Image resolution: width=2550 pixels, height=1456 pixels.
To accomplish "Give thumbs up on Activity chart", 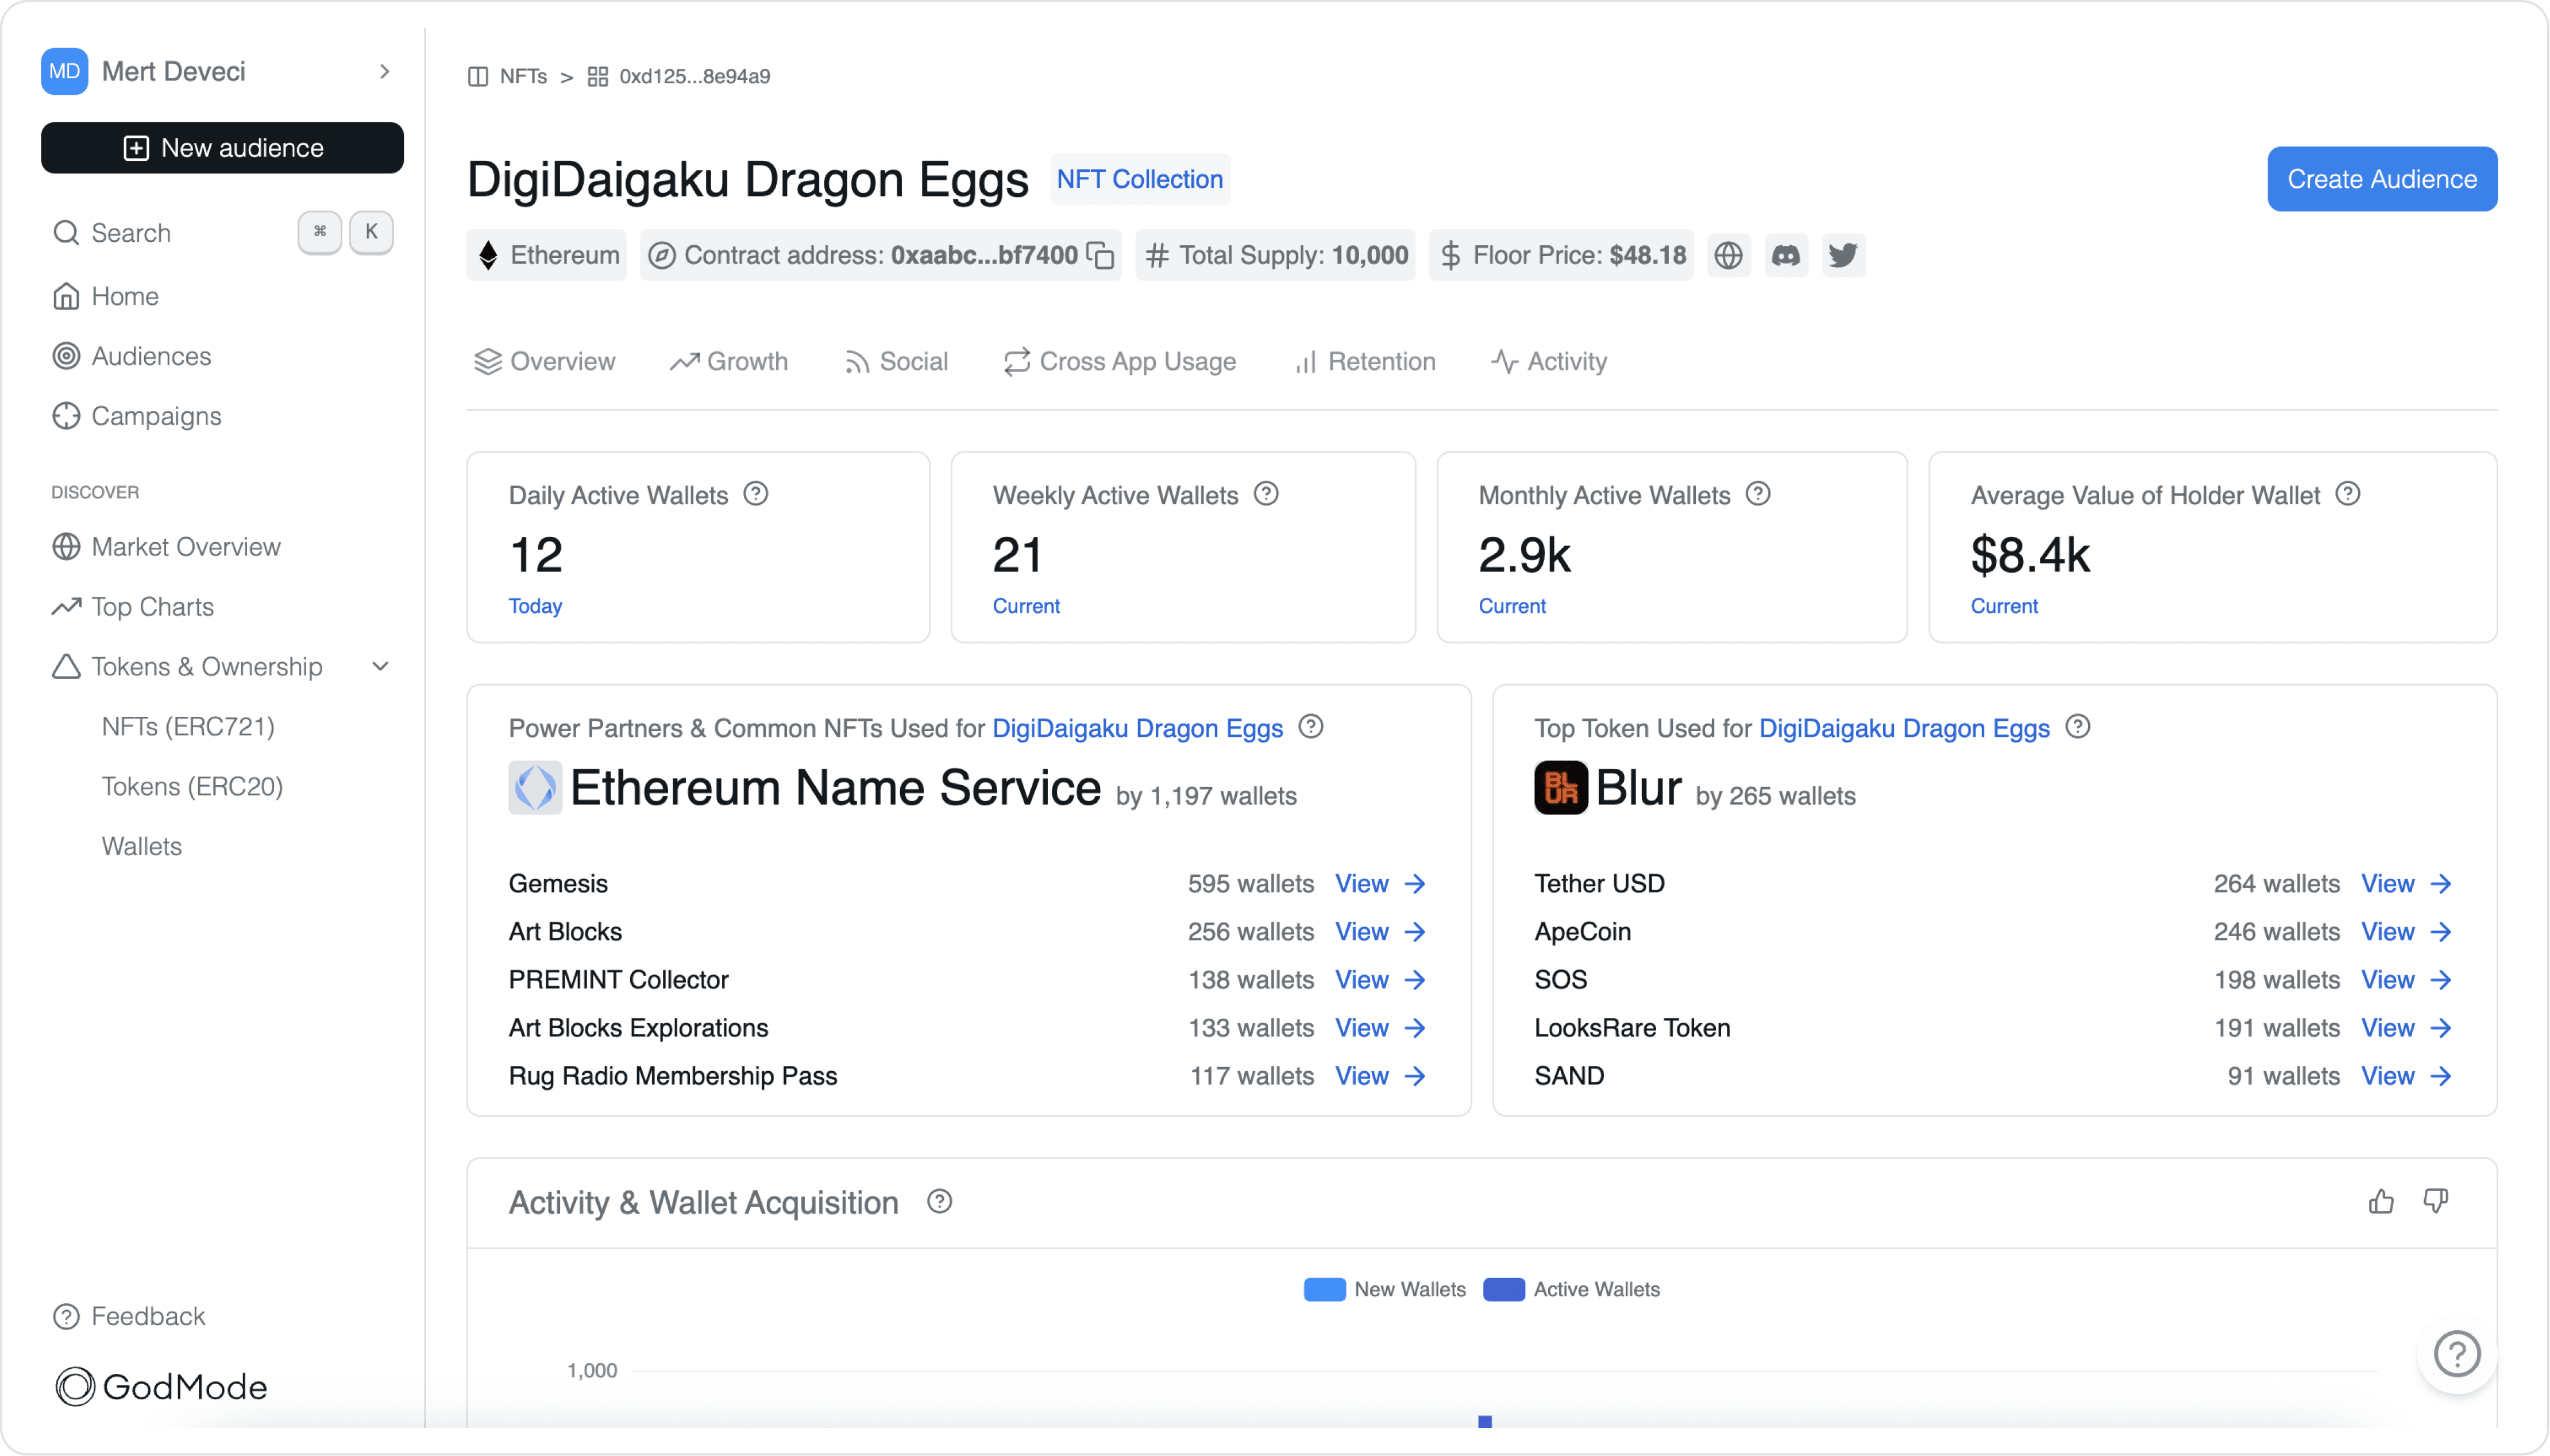I will point(2381,1201).
